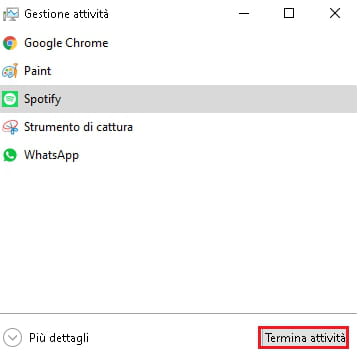Image resolution: width=362 pixels, height=362 pixels.
Task: Click the Strumento di cattura scissors icon
Action: point(10,127)
